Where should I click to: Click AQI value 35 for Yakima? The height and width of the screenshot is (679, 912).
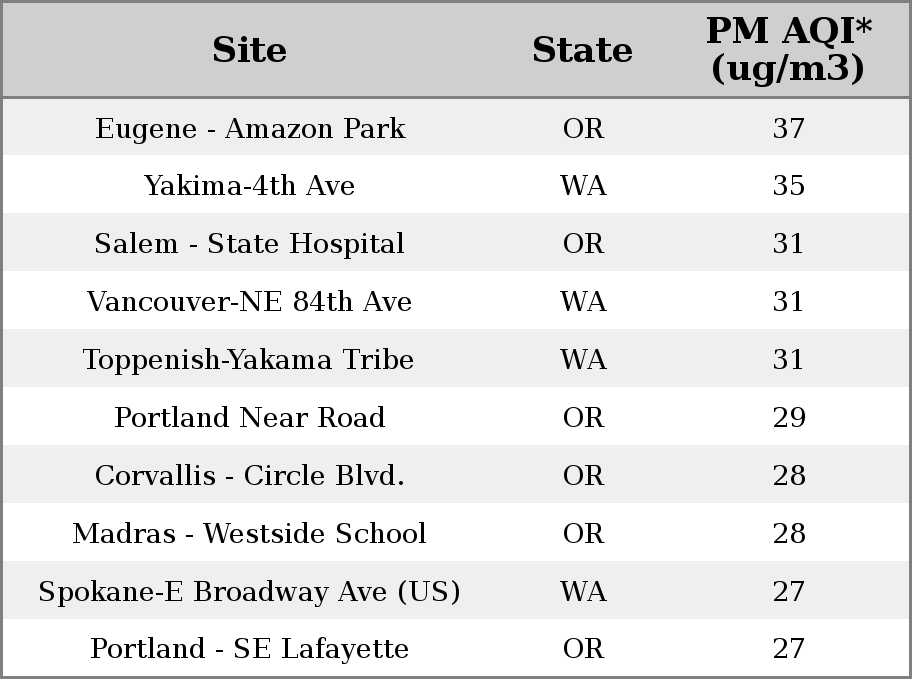789,186
